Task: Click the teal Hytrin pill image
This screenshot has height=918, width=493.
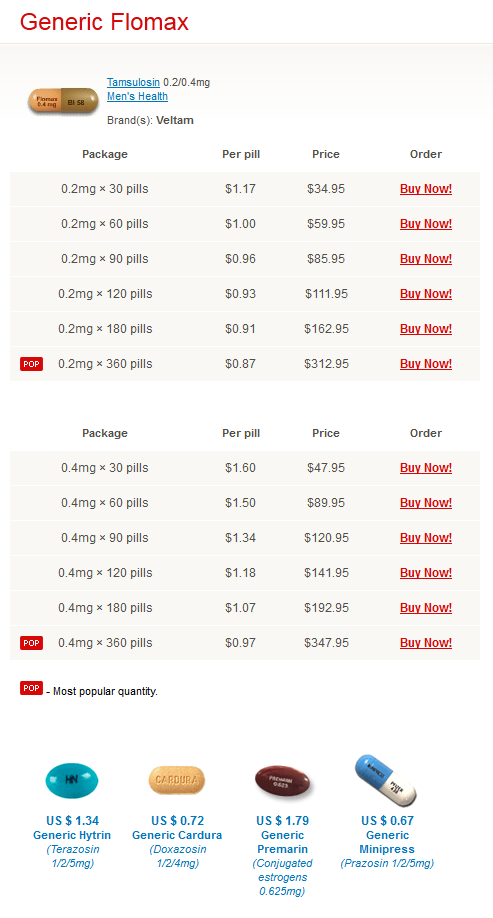Action: [72, 780]
